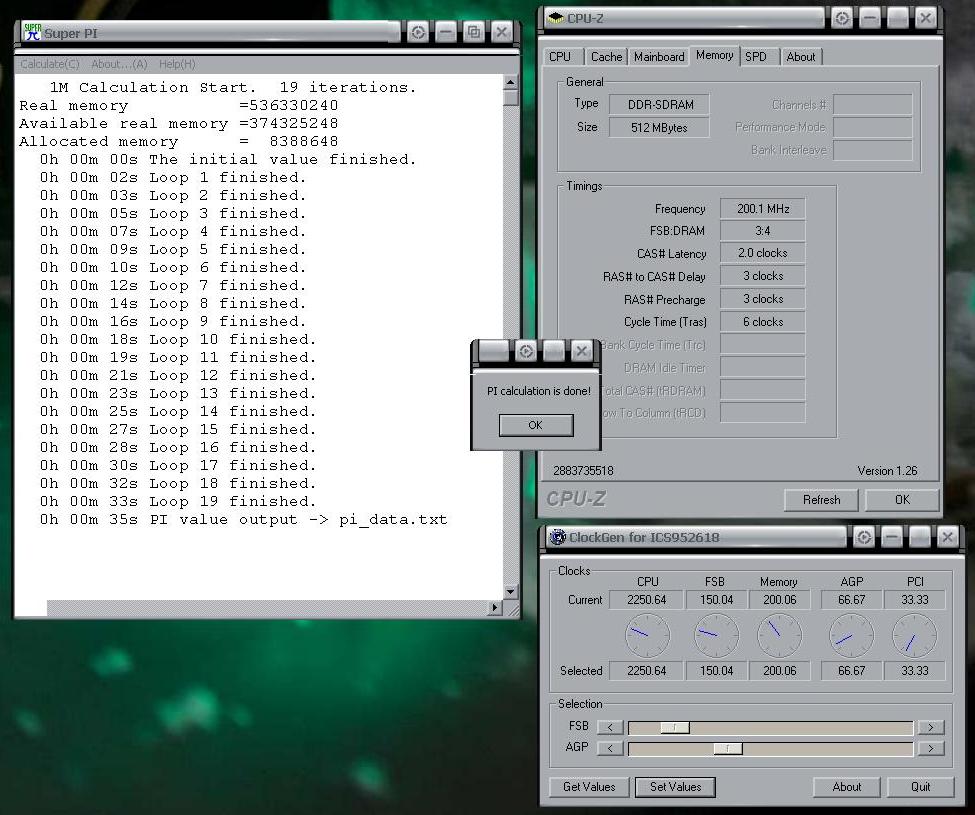The height and width of the screenshot is (815, 975).
Task: Click the ClockGen title bar icon
Action: (x=558, y=536)
